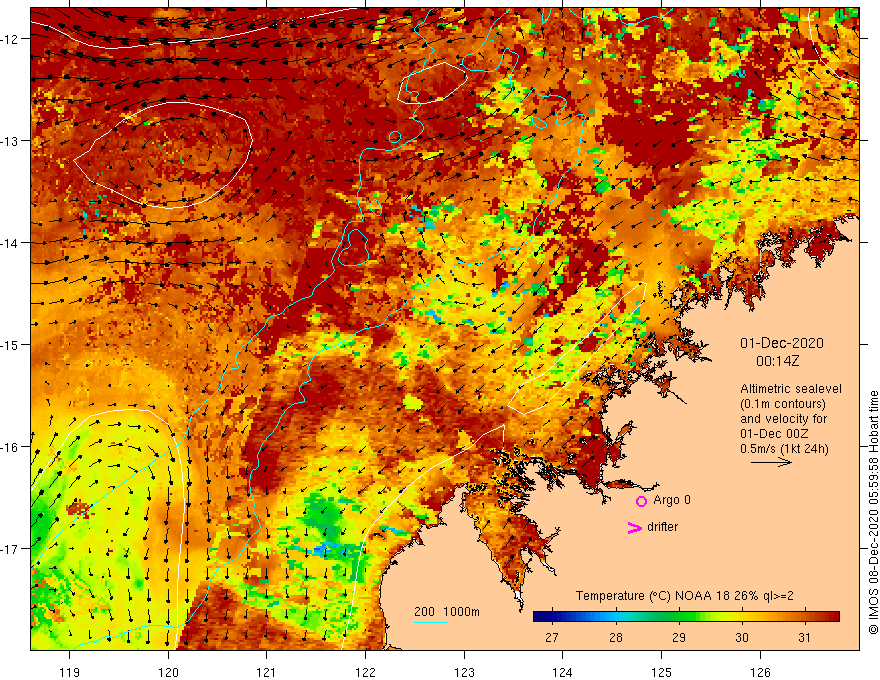
Task: Click the latitude label -17
Action: pyautogui.click(x=9, y=549)
